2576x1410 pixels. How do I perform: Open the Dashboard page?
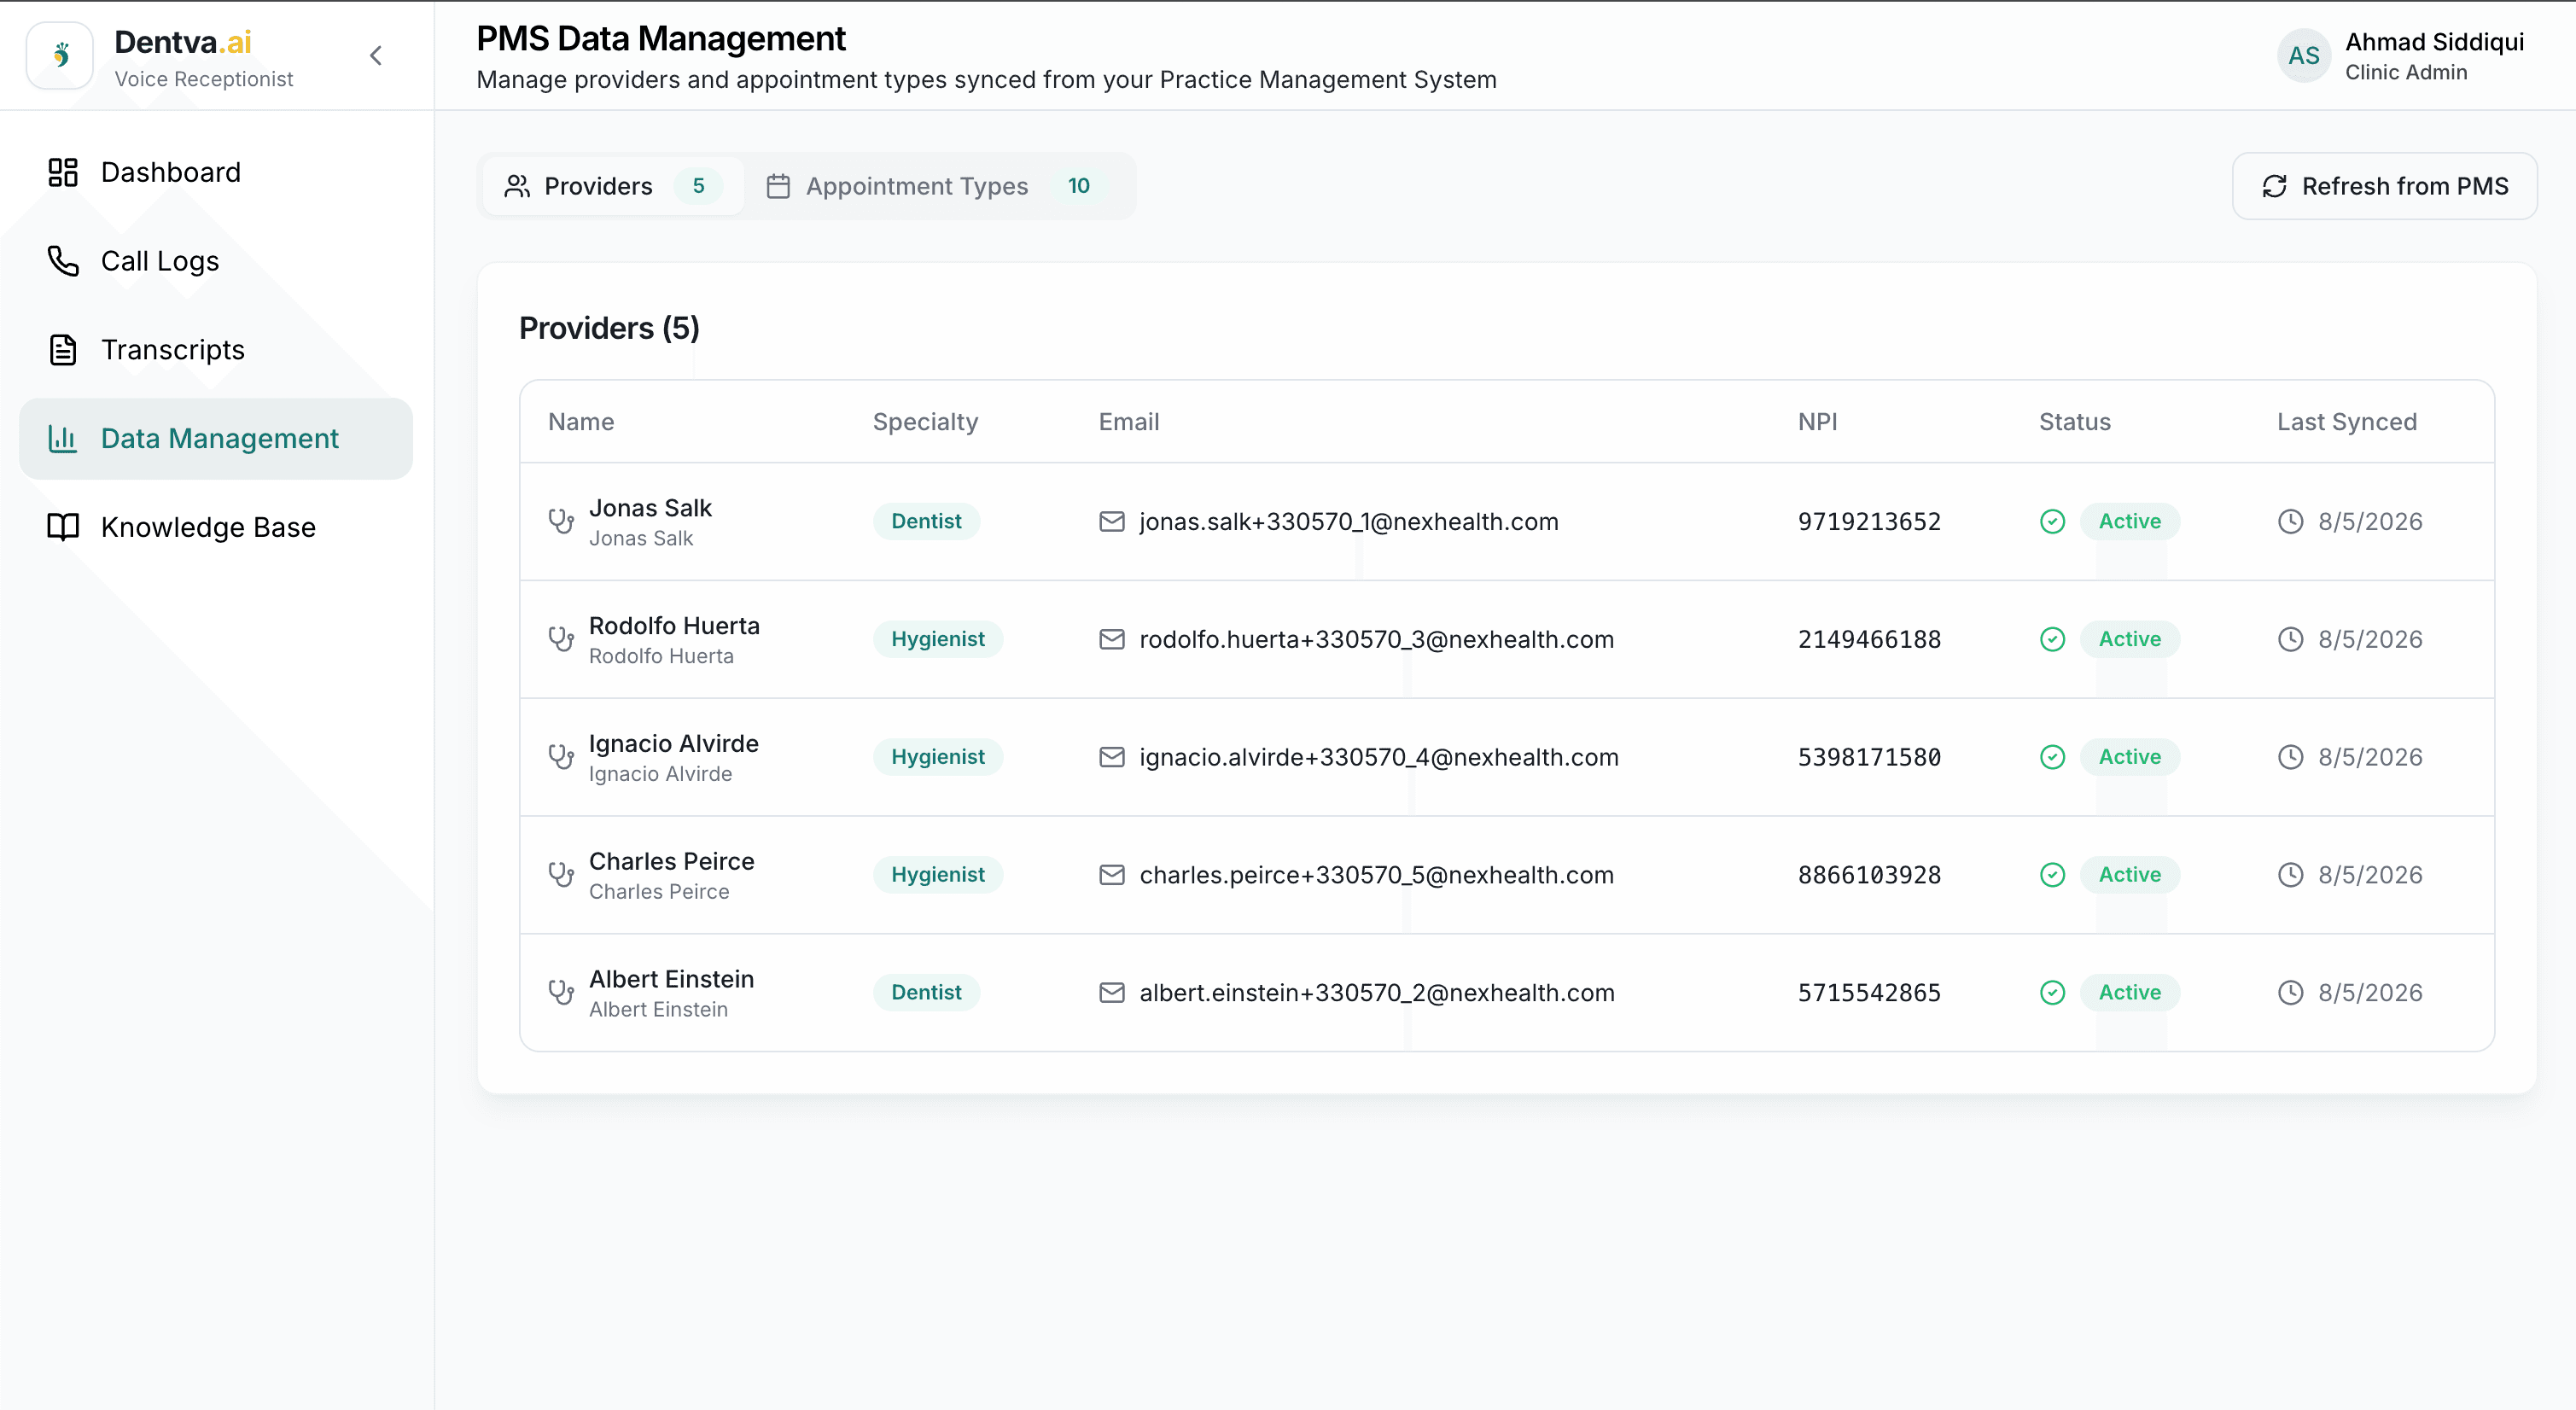click(x=216, y=172)
